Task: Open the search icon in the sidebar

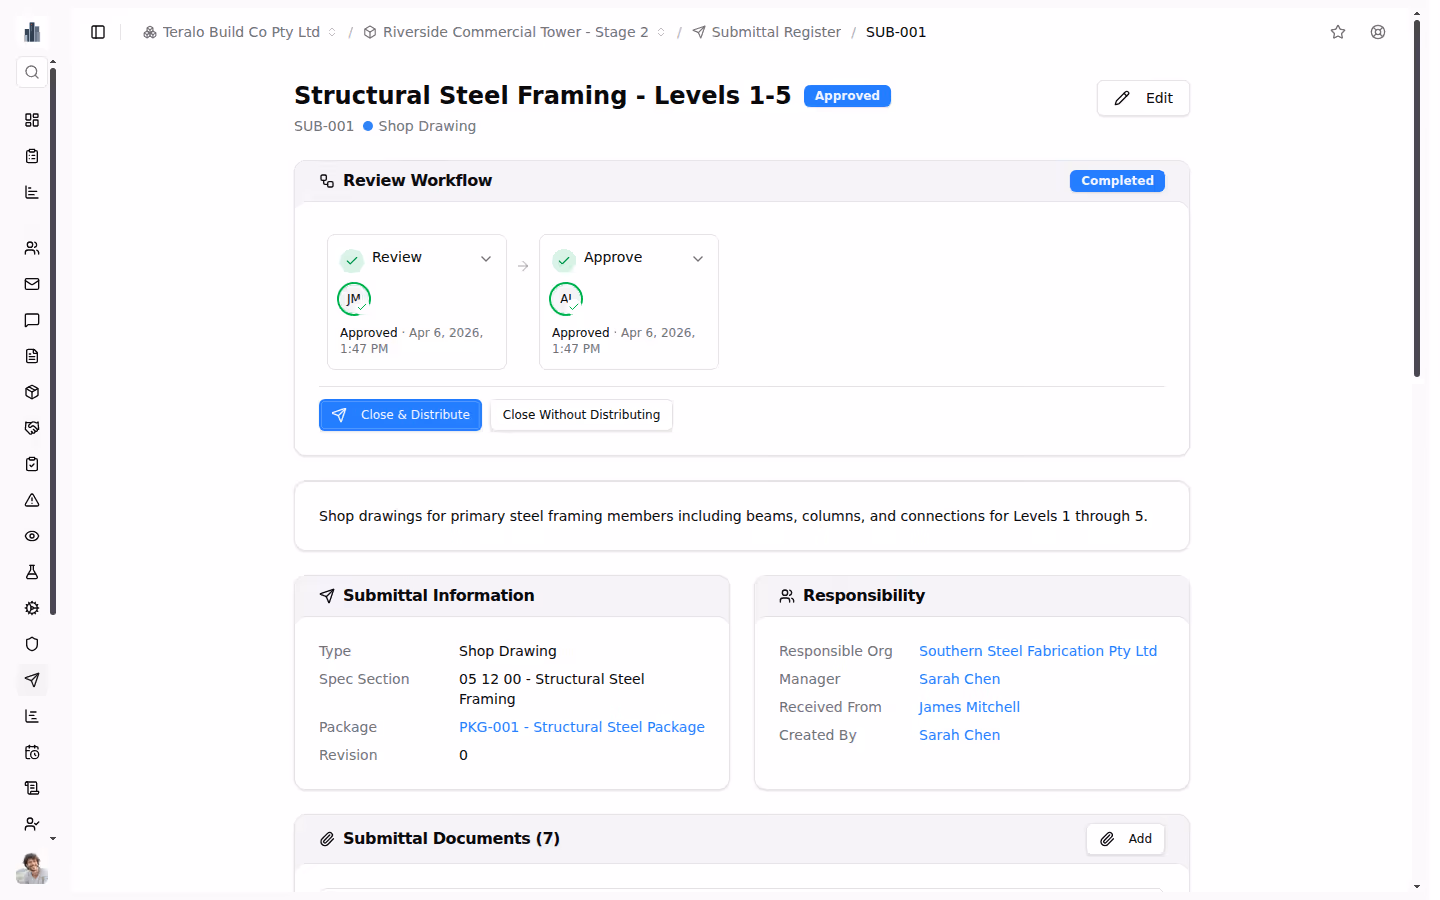Action: point(32,72)
